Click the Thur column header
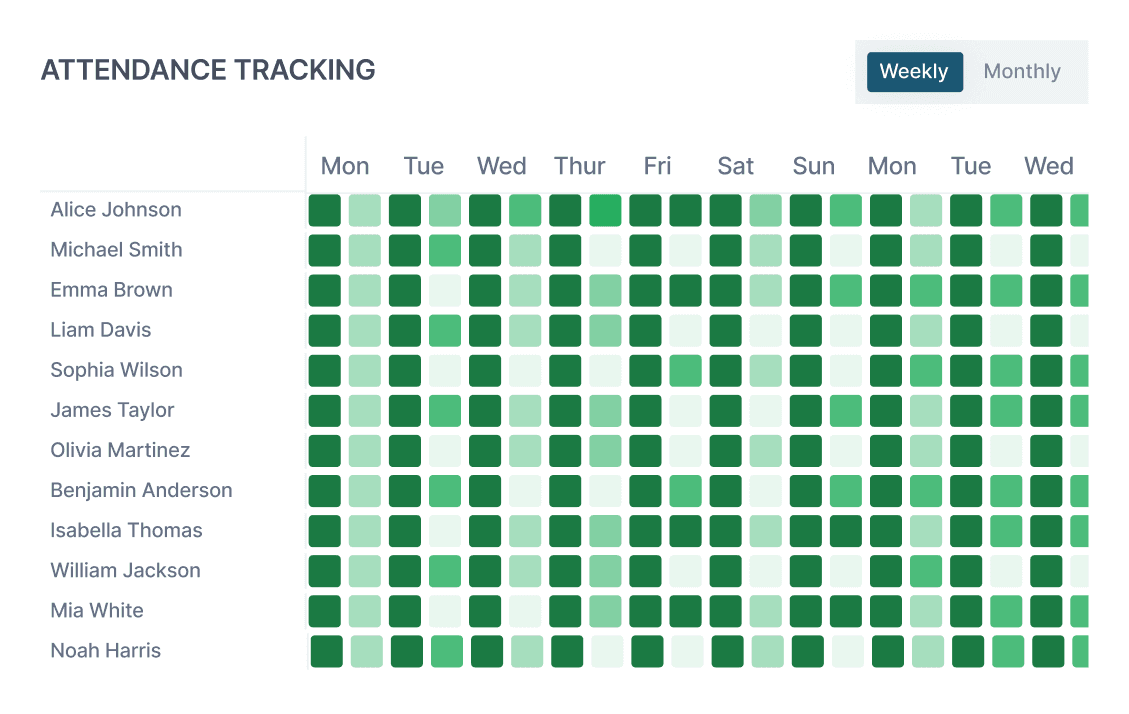Image resolution: width=1129 pixels, height=714 pixels. (580, 166)
